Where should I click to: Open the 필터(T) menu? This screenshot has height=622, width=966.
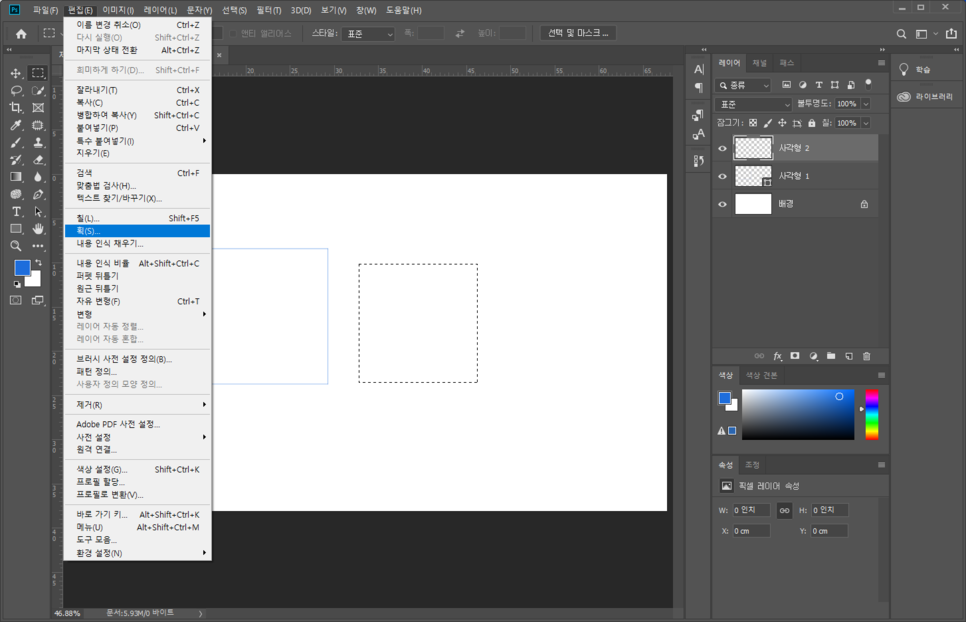(x=269, y=10)
